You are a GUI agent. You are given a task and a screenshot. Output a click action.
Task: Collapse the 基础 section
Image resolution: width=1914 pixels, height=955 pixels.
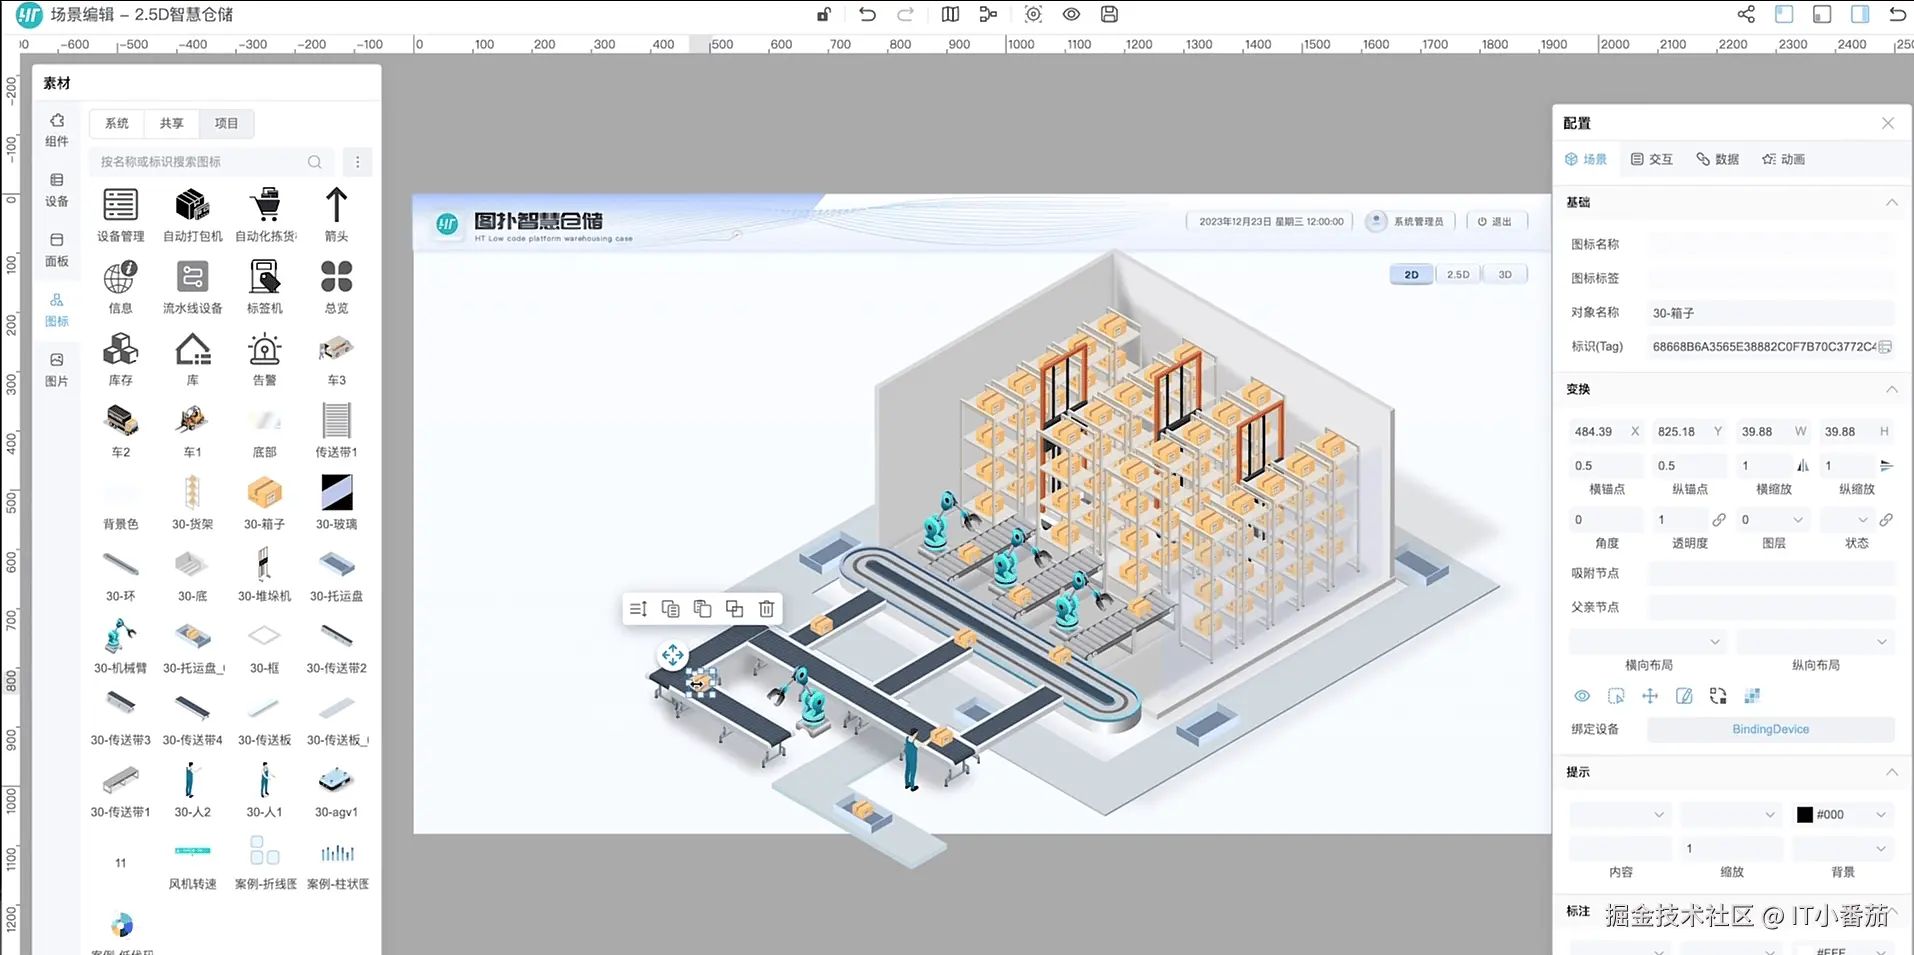point(1891,203)
